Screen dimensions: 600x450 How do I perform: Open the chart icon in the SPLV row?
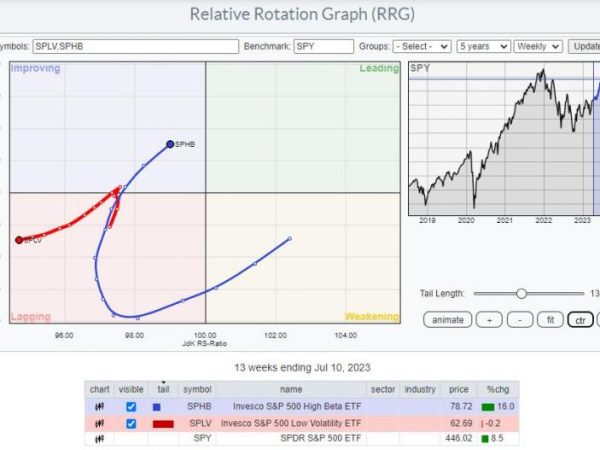coord(99,424)
